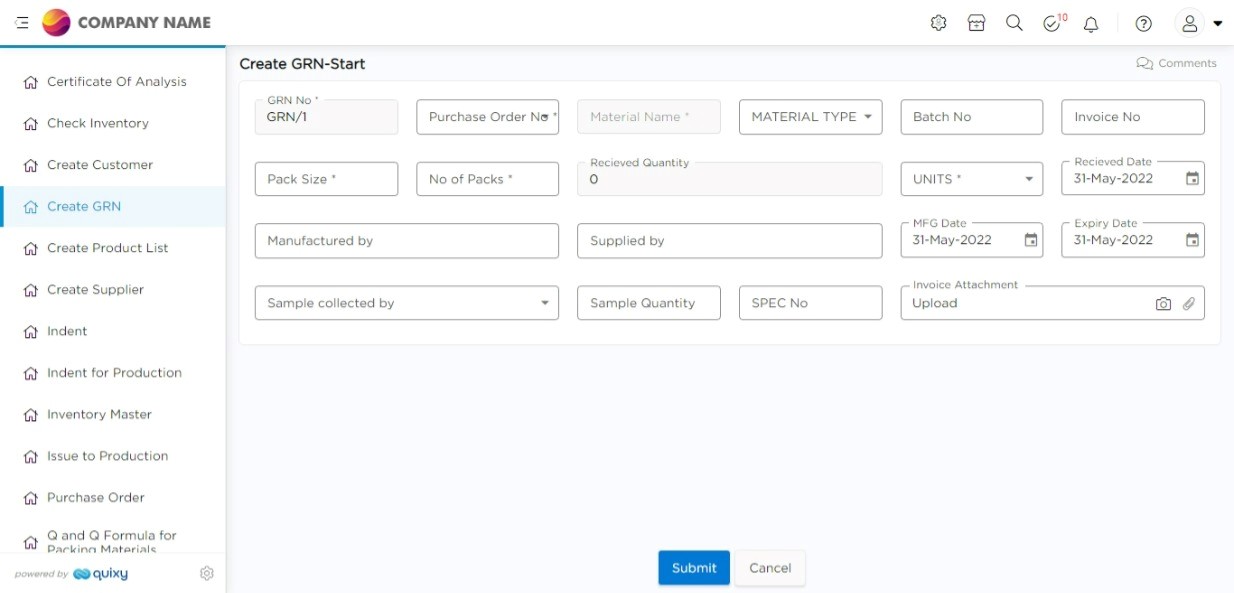Open the MFG Date calendar picker
This screenshot has height=593, width=1234.
(1031, 239)
